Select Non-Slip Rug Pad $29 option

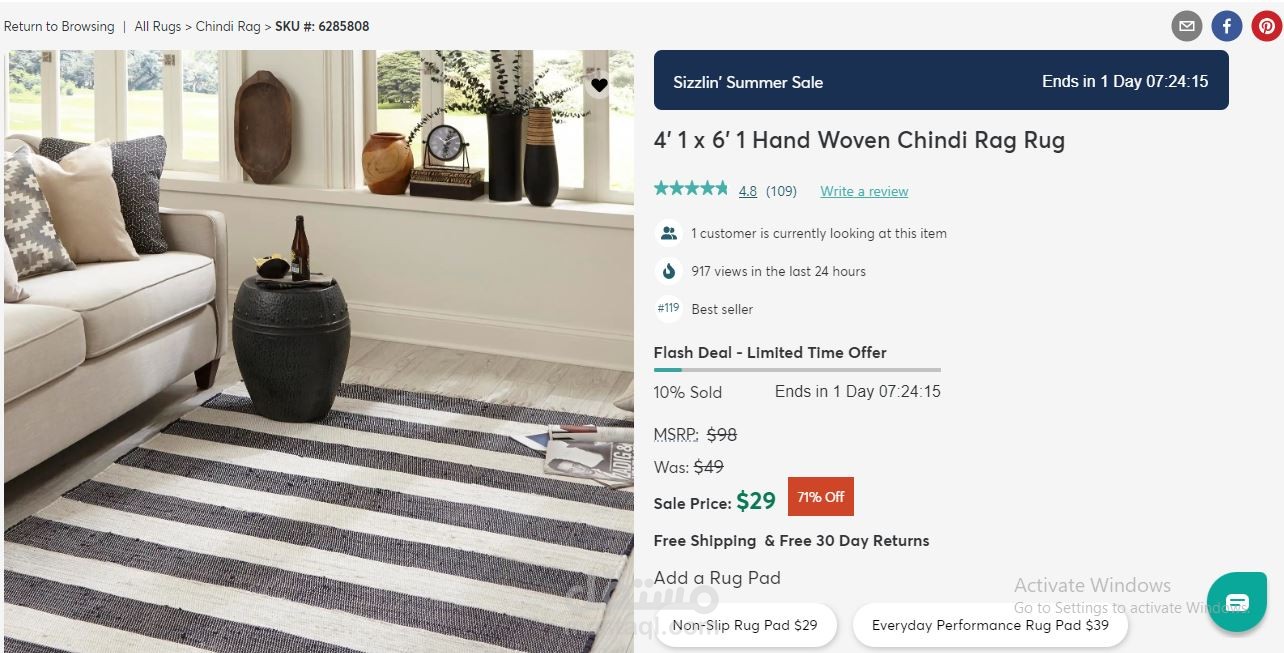[x=745, y=625]
